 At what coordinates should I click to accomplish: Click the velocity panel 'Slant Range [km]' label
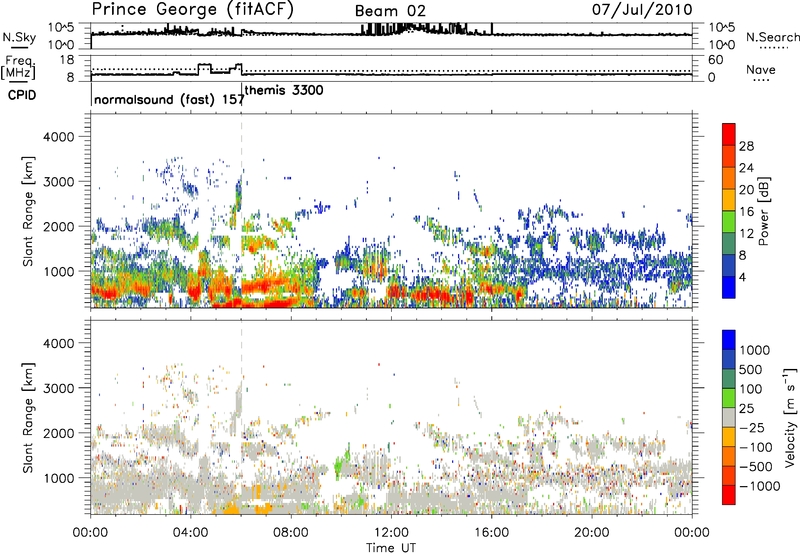click(x=28, y=417)
